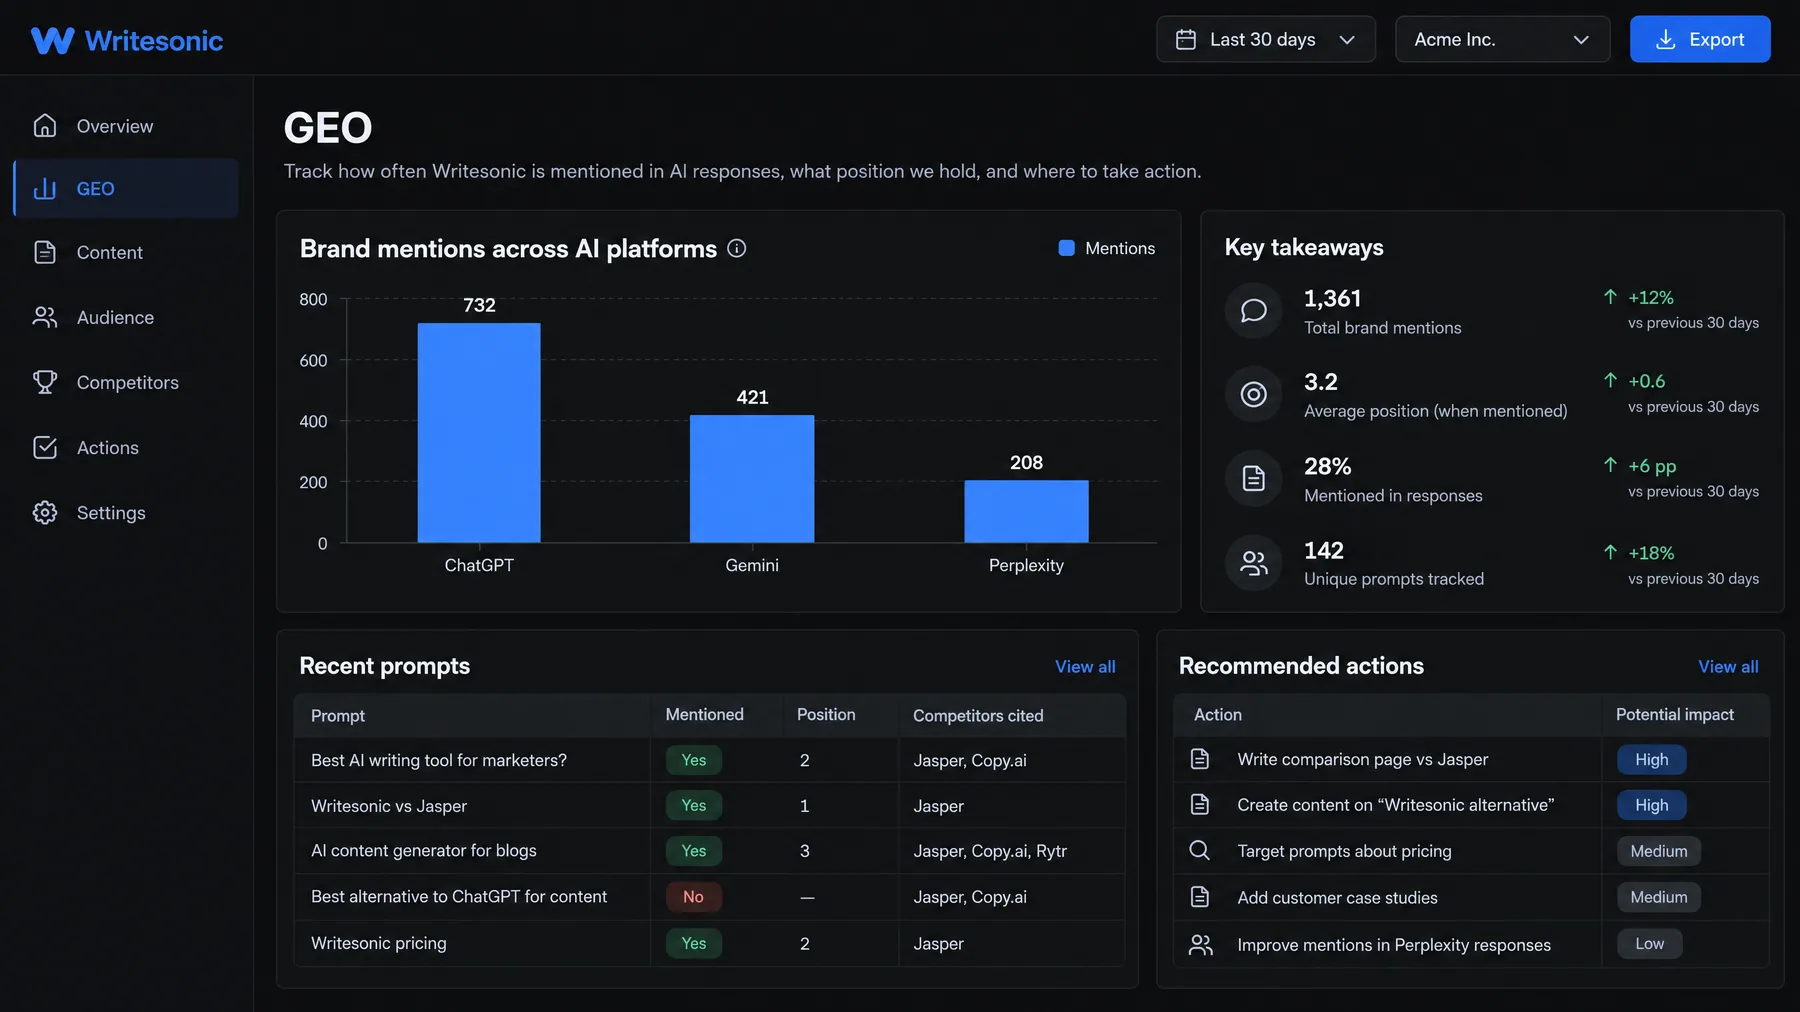1800x1012 pixels.
Task: Click people icon for Improve mentions in Perplexity
Action: click(x=1200, y=944)
